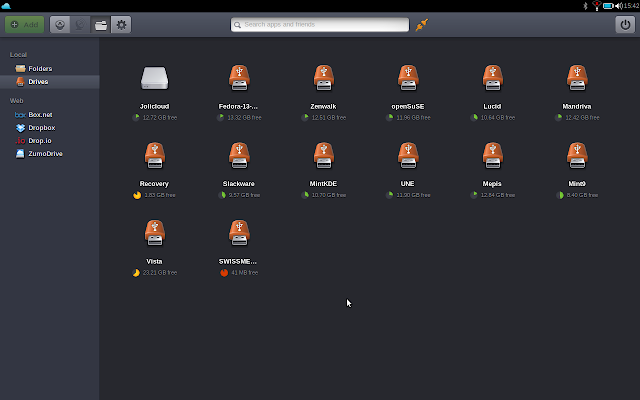Open the Zenwalk USB drive icon
This screenshot has width=640, height=400.
click(x=322, y=78)
